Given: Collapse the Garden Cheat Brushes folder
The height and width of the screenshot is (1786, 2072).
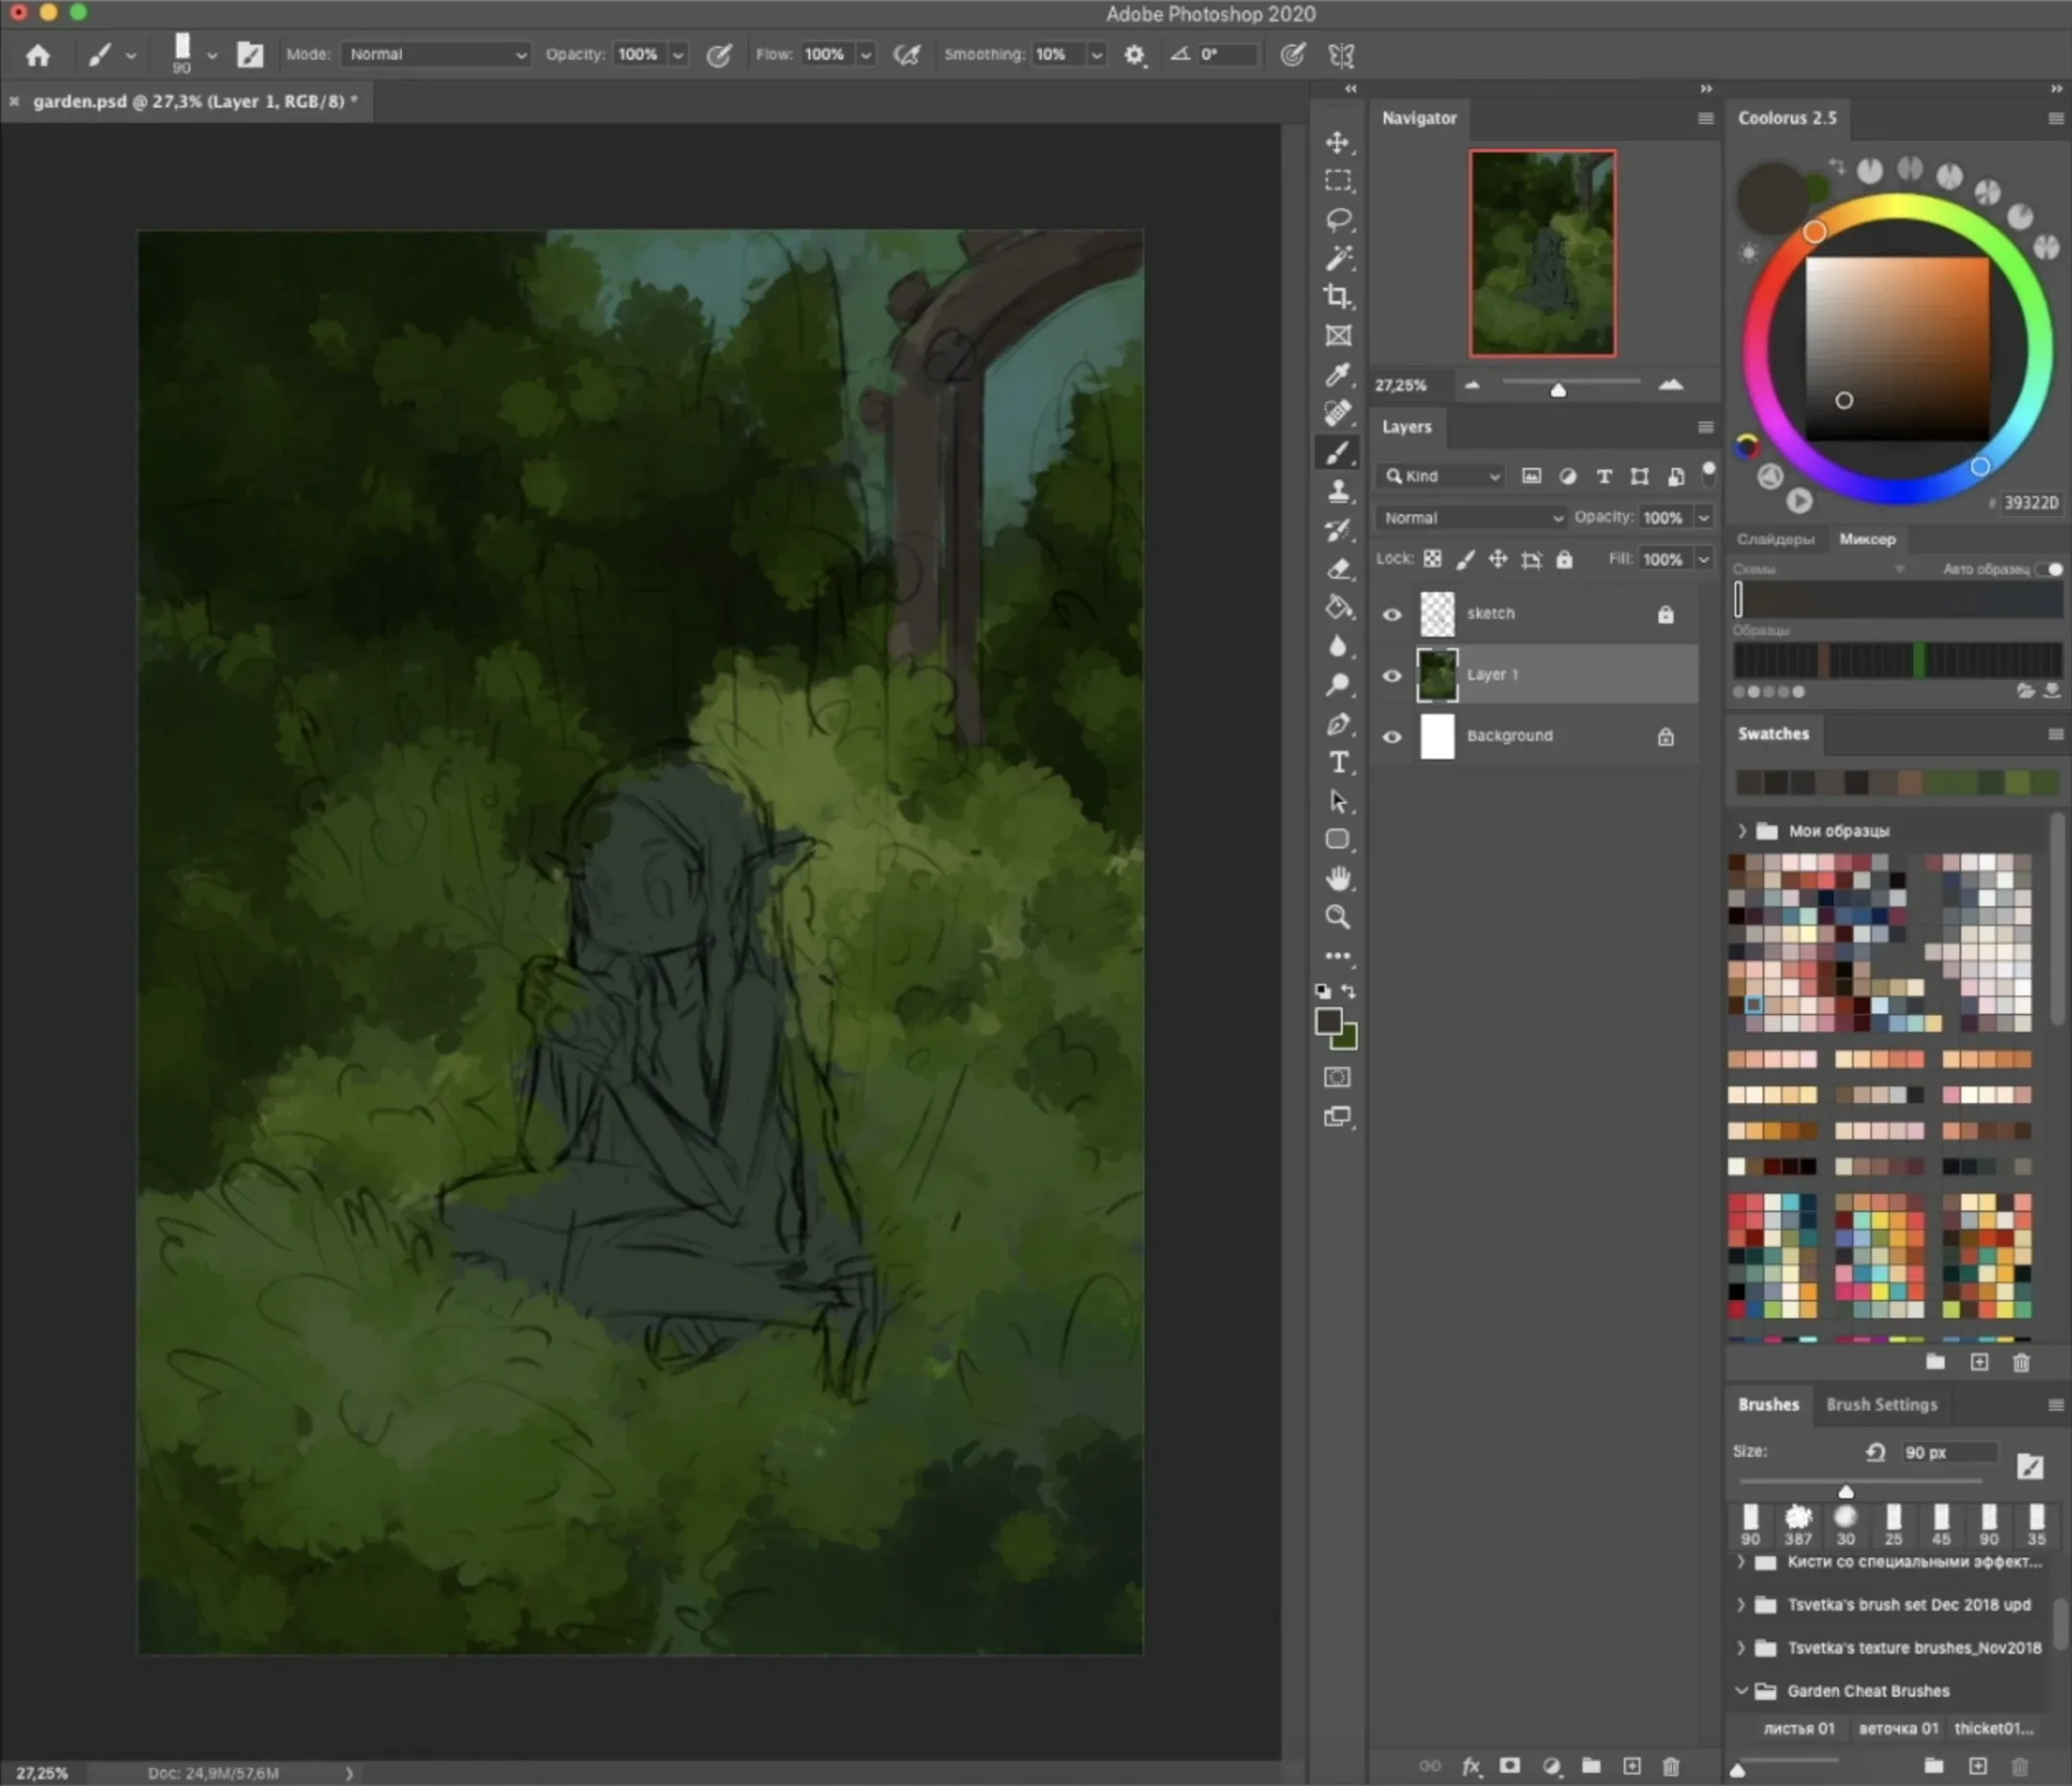Looking at the screenshot, I should point(1742,1691).
